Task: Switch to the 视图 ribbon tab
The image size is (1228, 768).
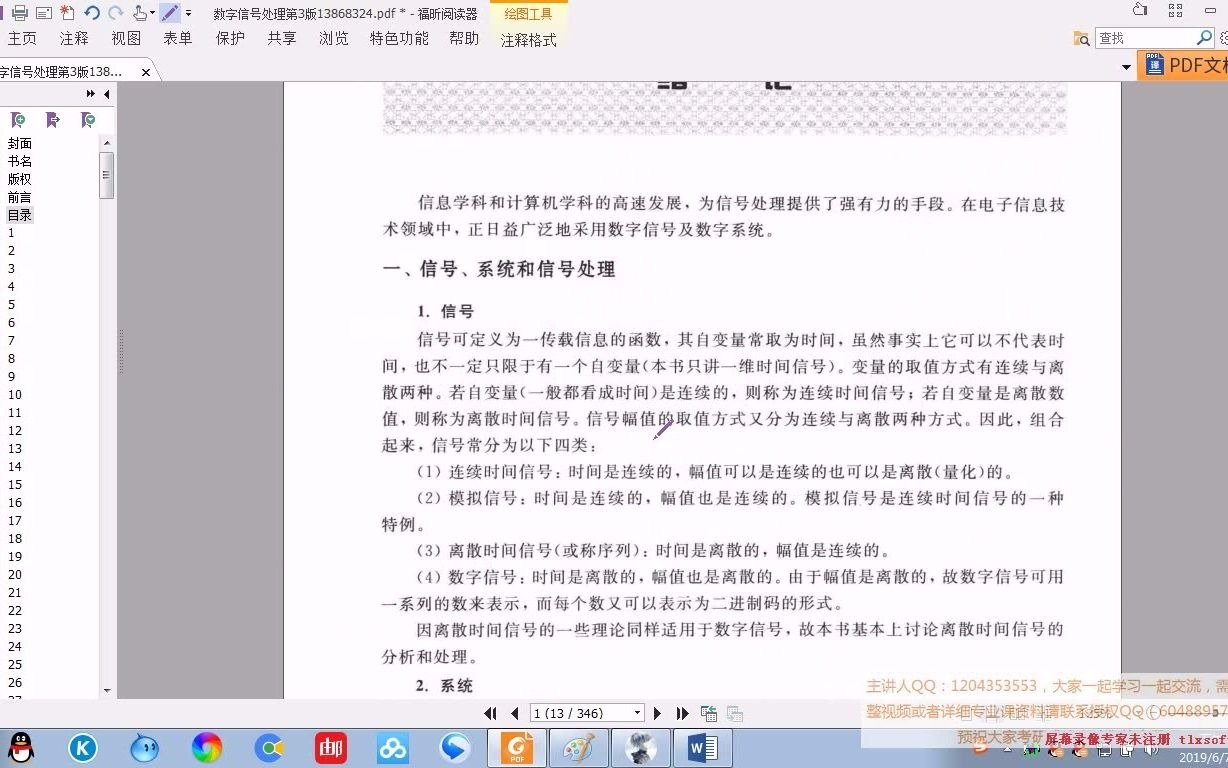Action: tap(125, 38)
